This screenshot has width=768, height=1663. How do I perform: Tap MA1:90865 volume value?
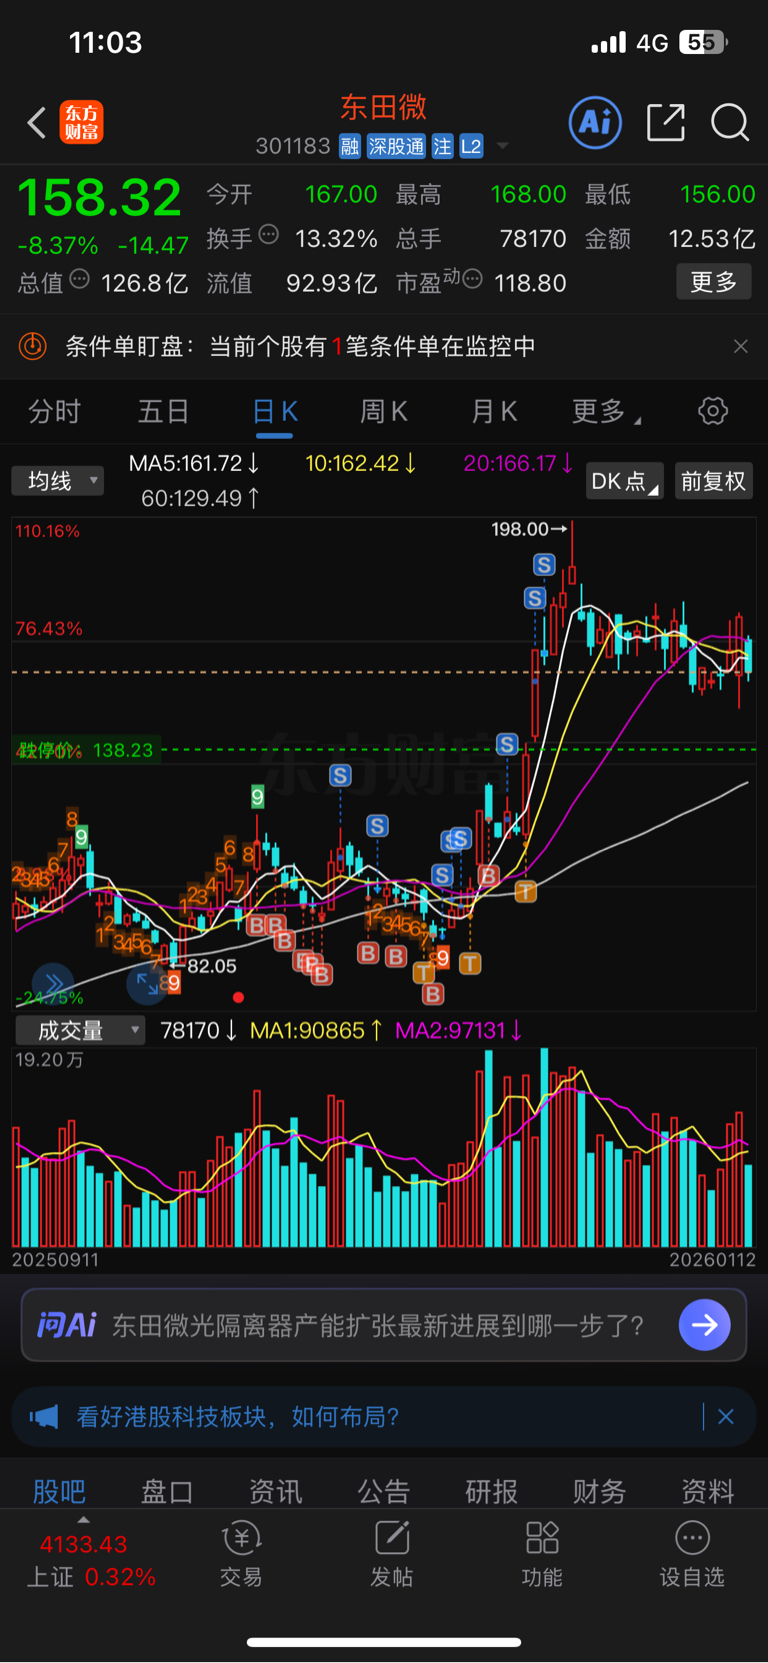tap(316, 1030)
